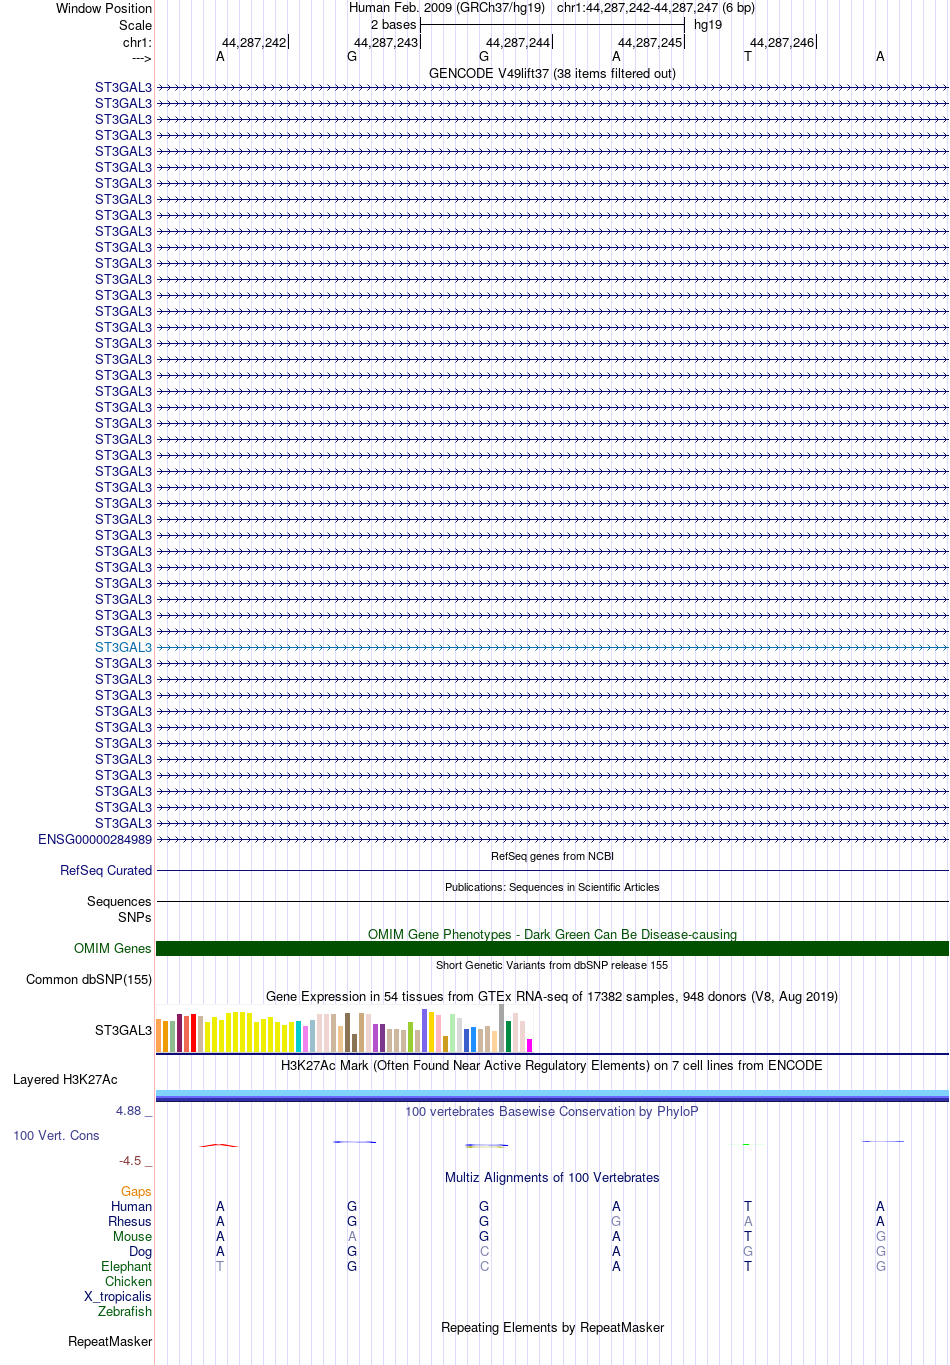This screenshot has width=950, height=1365.
Task: Click the T base in the sequence ruler row
Action: [x=748, y=56]
